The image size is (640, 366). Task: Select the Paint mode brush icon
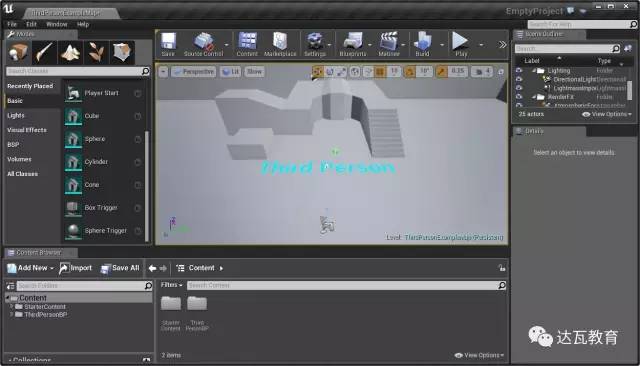tap(44, 52)
